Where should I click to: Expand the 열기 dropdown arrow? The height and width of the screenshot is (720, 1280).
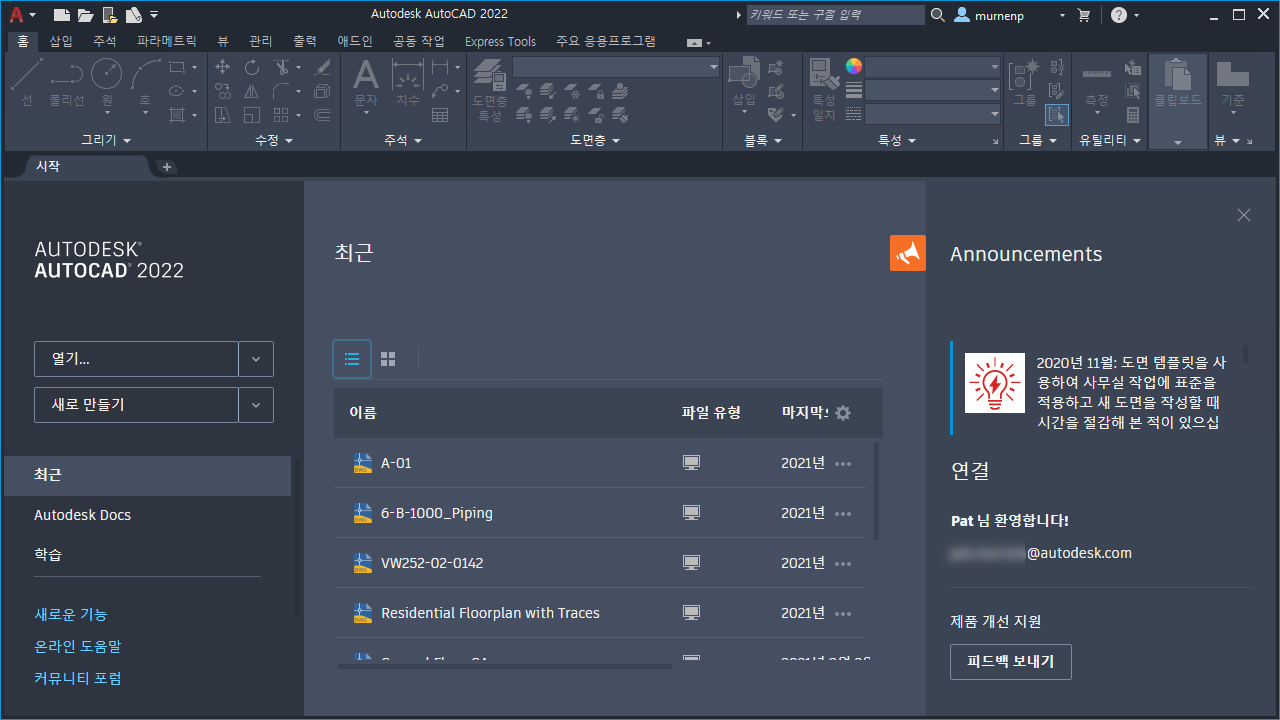coord(256,359)
